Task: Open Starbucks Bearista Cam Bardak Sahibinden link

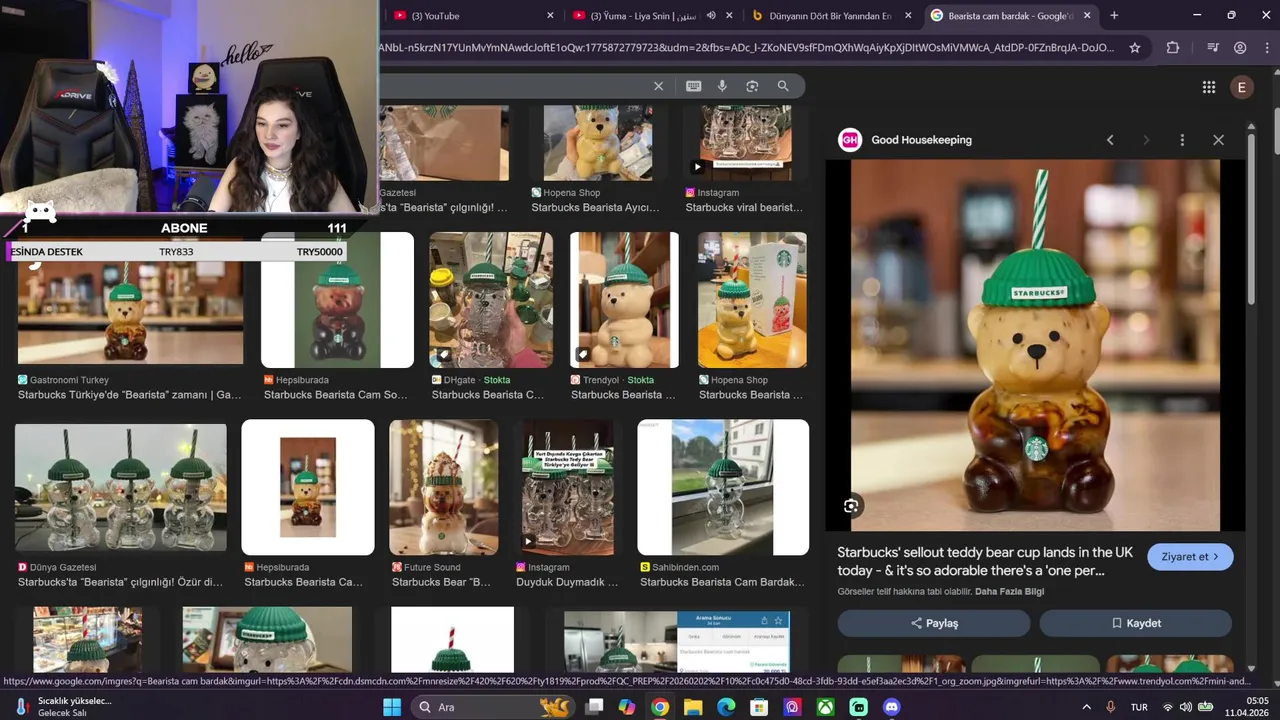Action: pyautogui.click(x=722, y=582)
